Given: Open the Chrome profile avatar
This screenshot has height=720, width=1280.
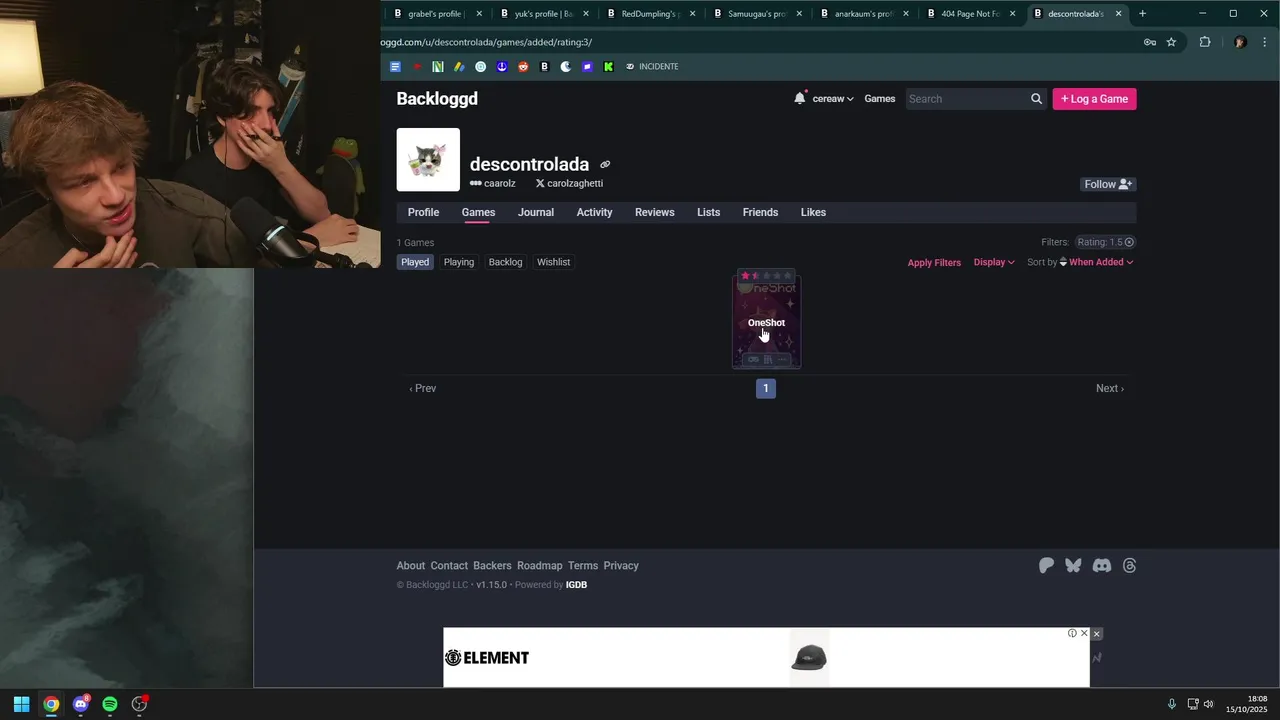Looking at the screenshot, I should (1240, 42).
